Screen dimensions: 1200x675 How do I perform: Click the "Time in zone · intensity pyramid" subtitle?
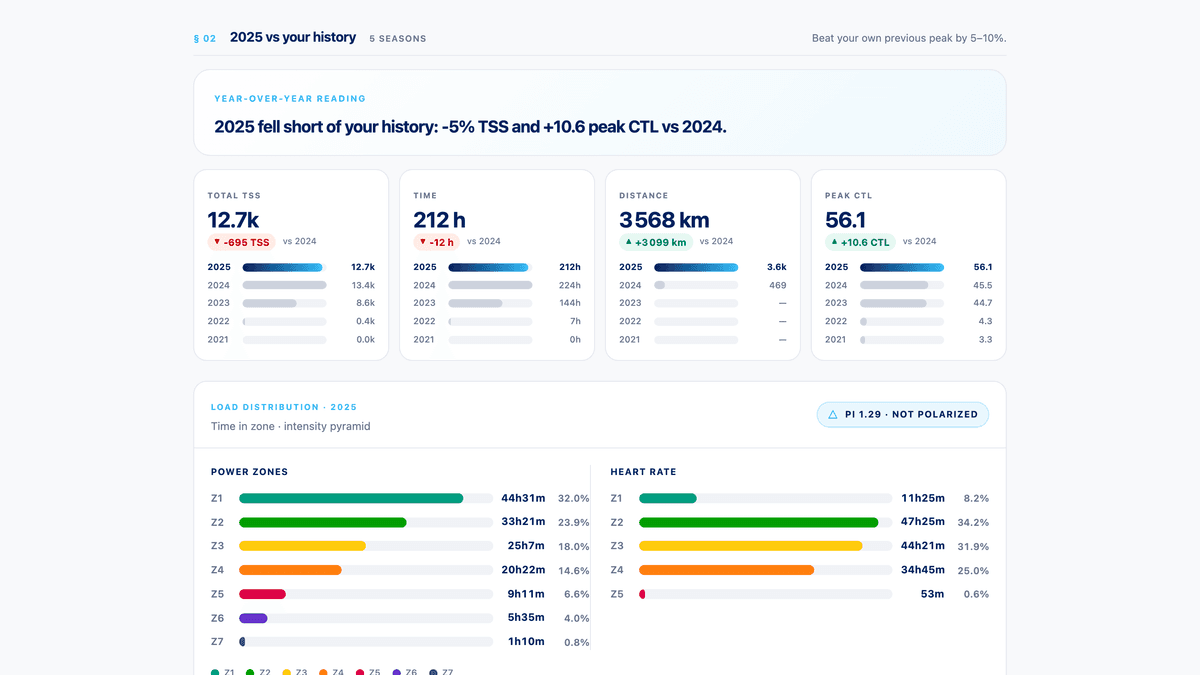[291, 426]
